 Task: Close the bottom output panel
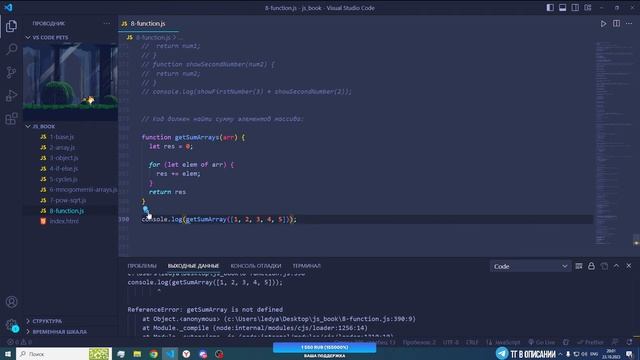point(629,266)
